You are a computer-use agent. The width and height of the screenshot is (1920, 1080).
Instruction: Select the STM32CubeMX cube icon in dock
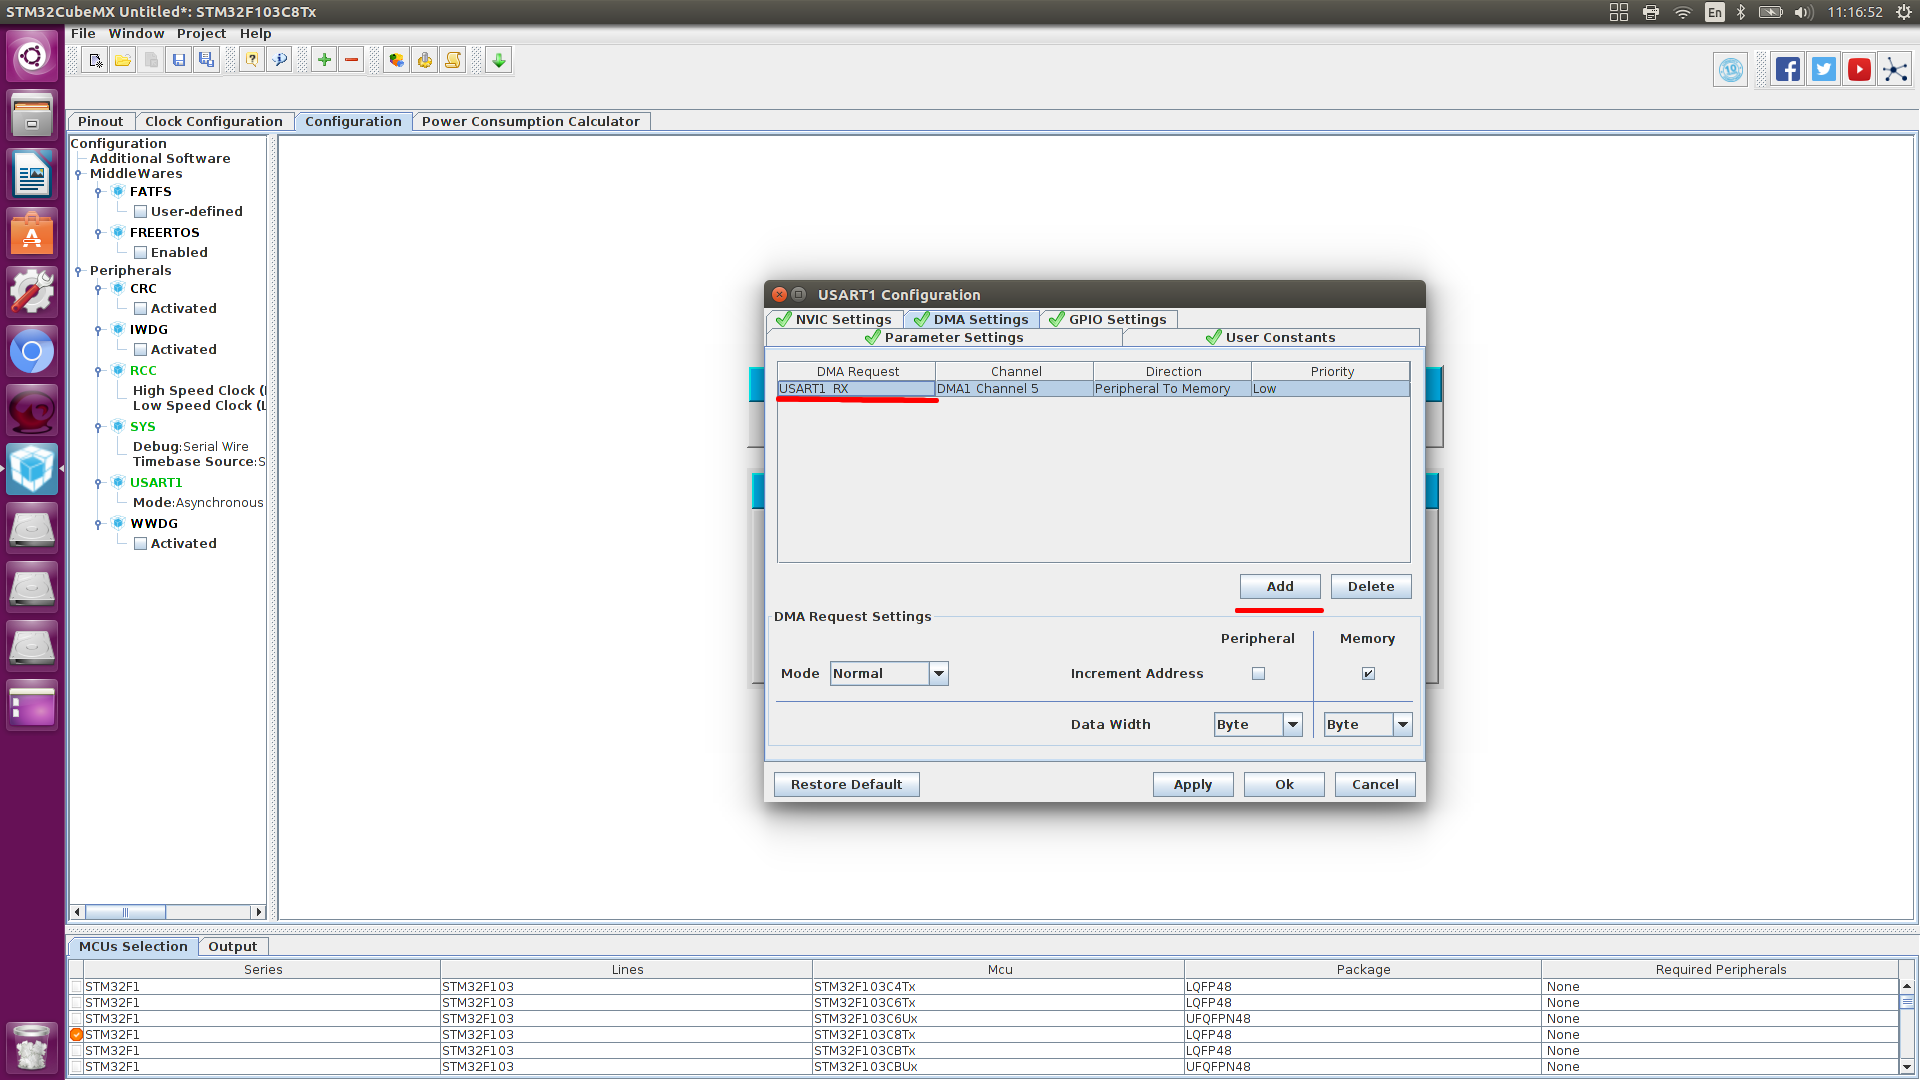click(32, 469)
